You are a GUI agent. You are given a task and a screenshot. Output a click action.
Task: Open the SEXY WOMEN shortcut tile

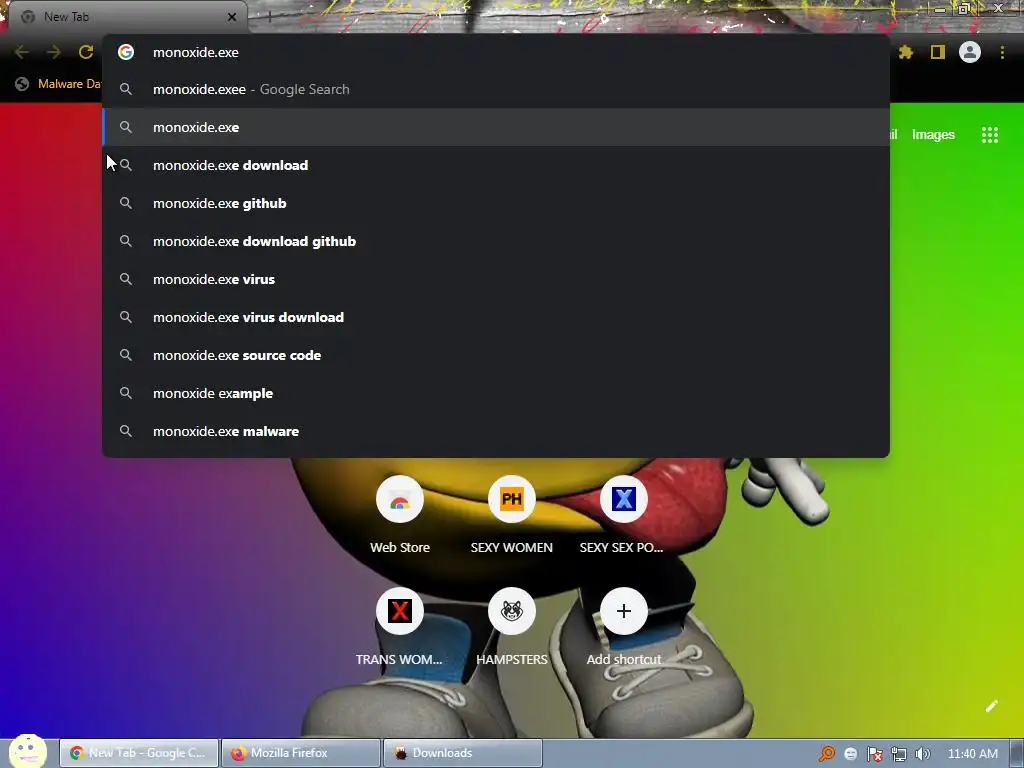pyautogui.click(x=511, y=516)
